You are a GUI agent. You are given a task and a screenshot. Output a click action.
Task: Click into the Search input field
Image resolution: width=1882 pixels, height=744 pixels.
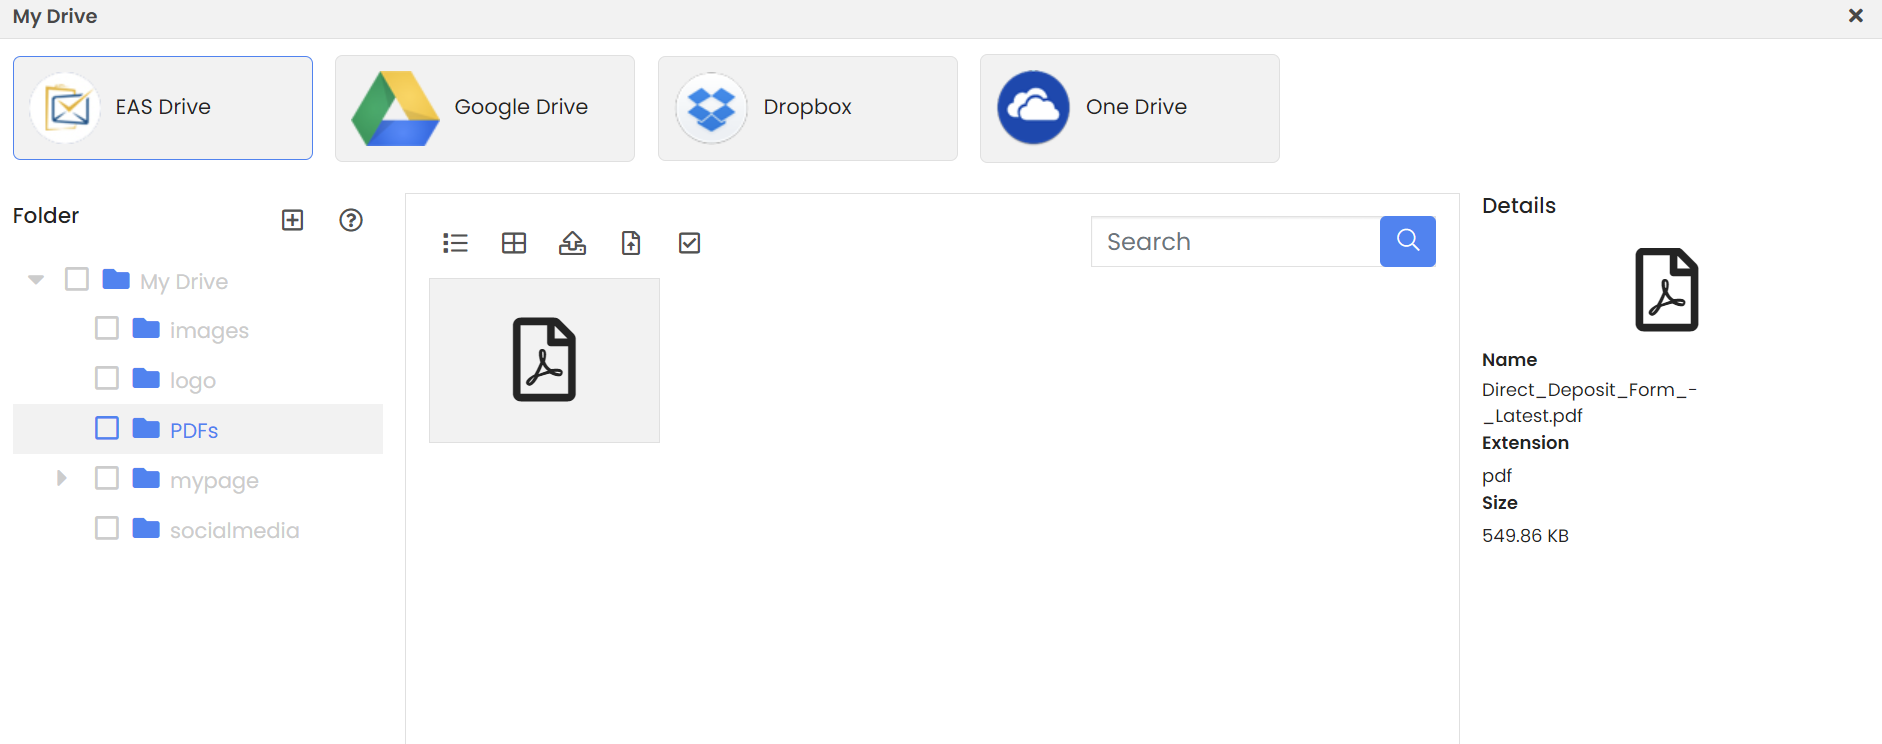(x=1235, y=241)
